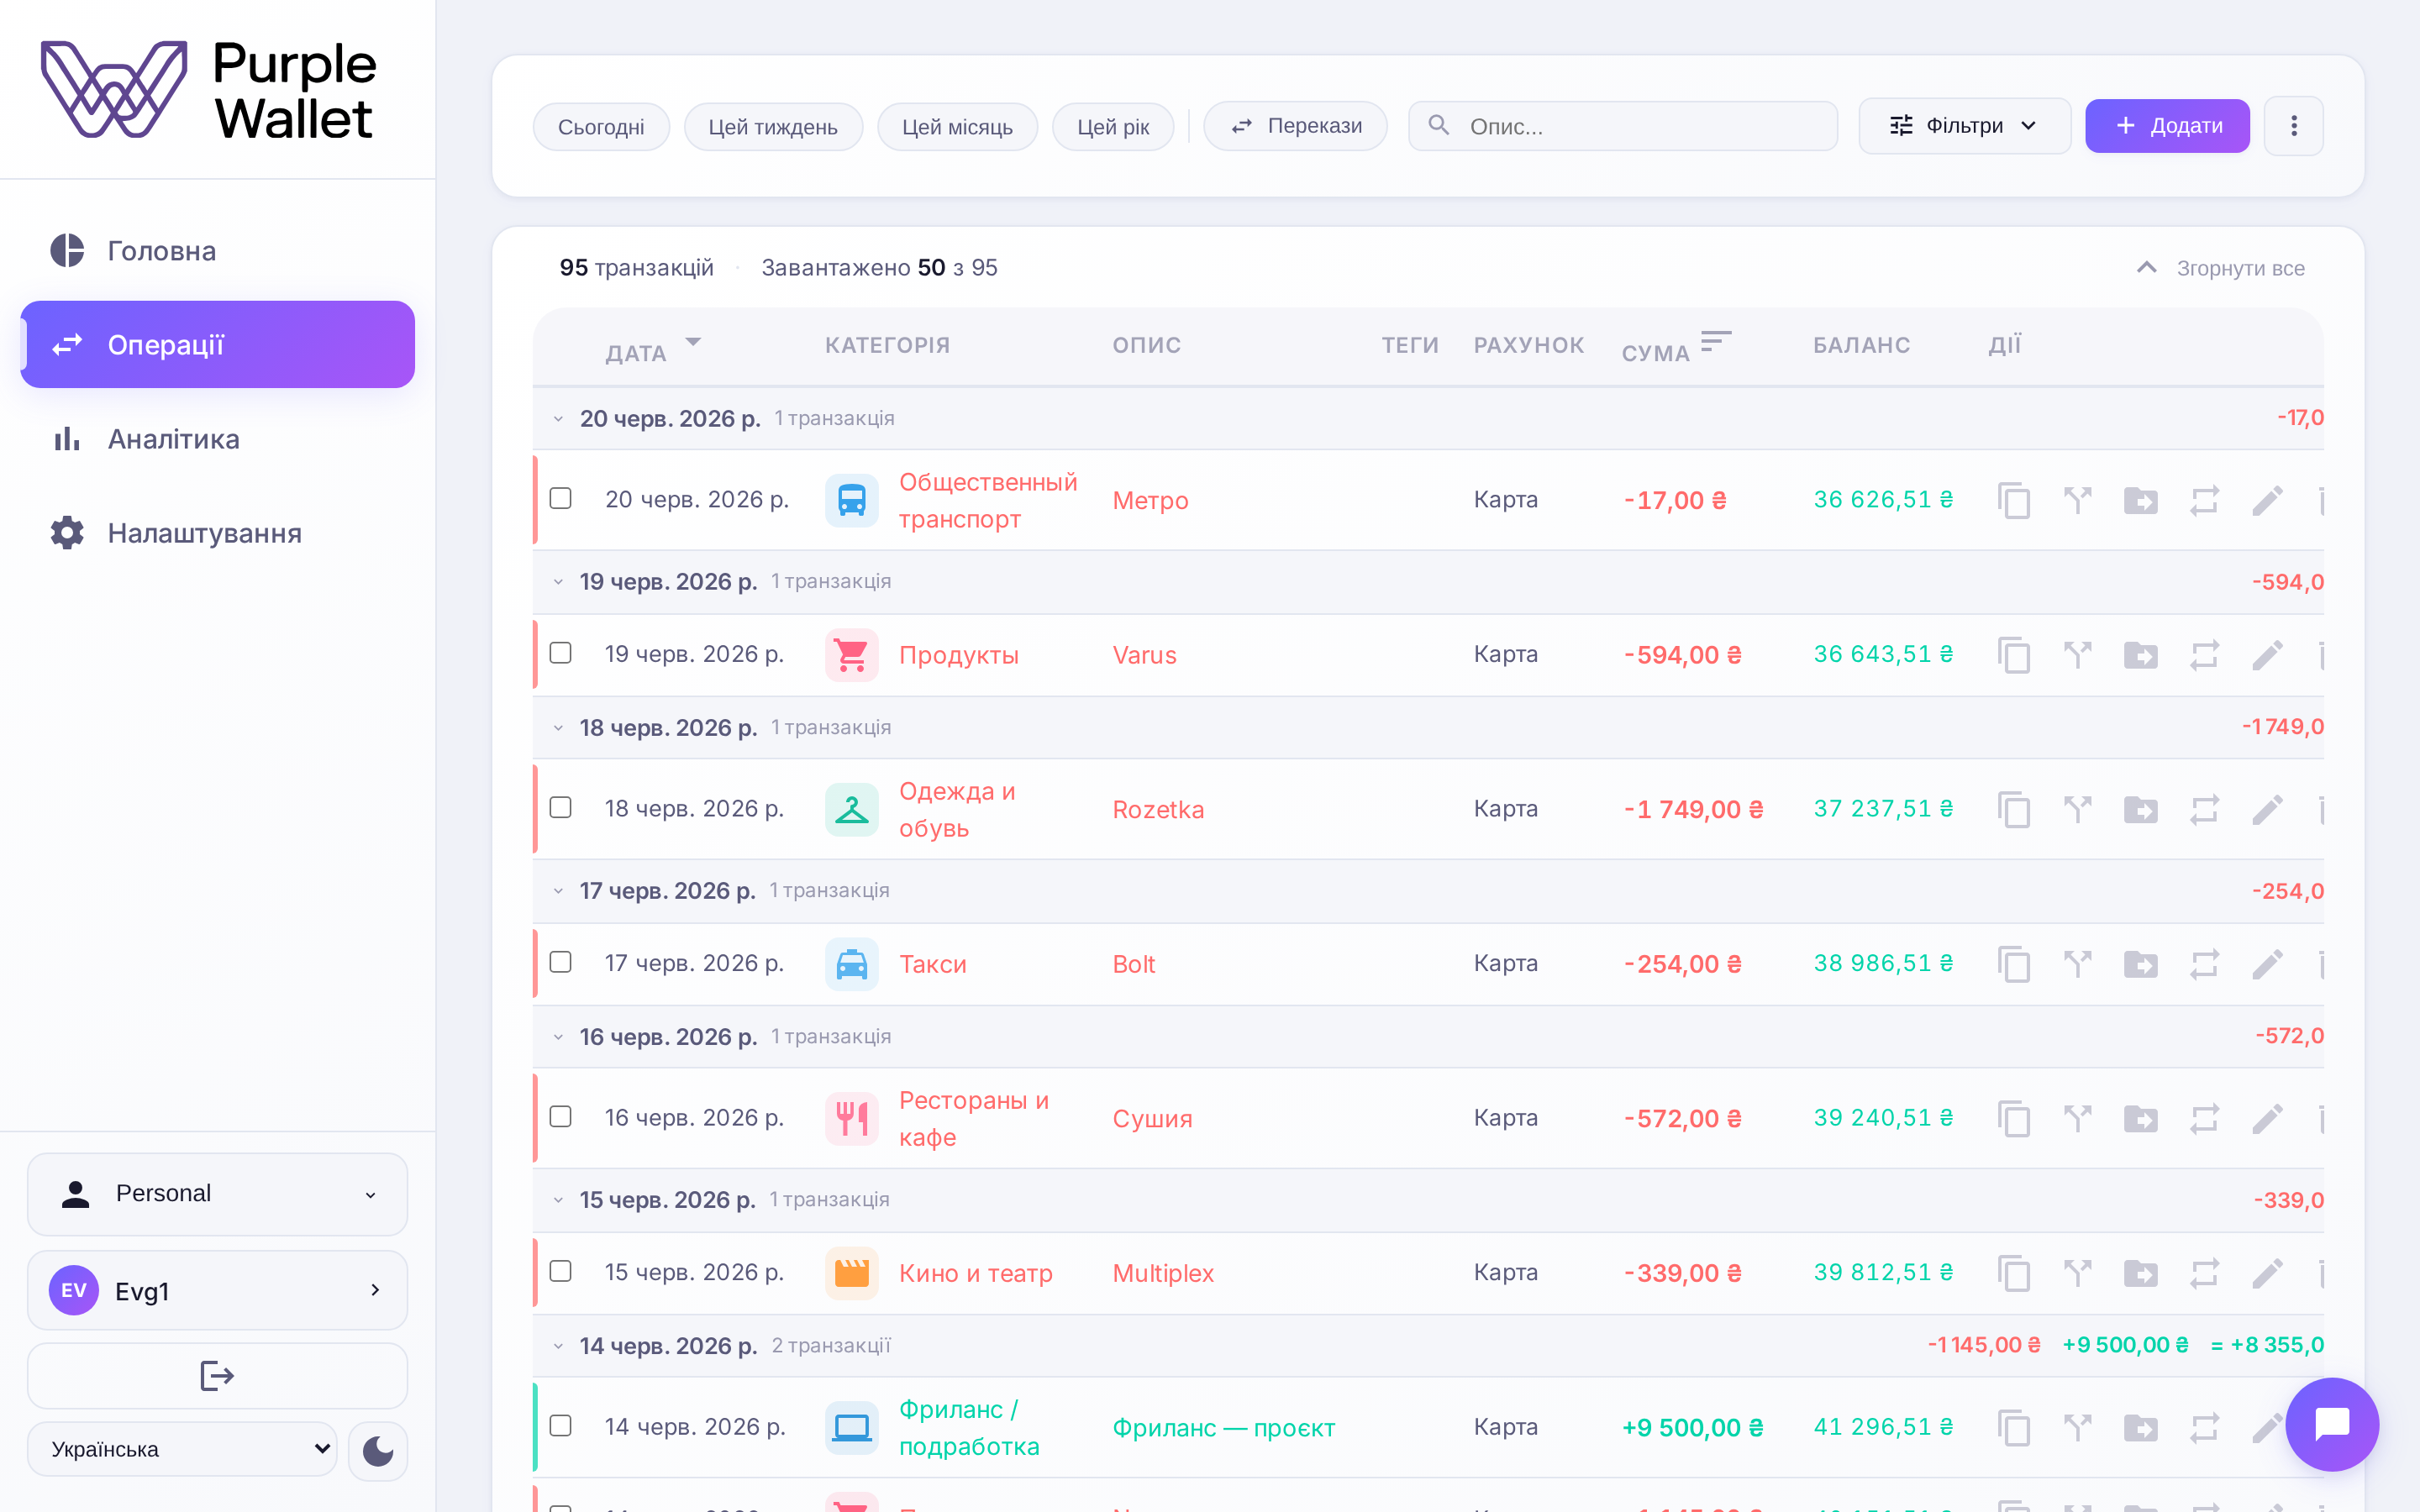
Task: Filter by Сьогодні
Action: (x=601, y=127)
